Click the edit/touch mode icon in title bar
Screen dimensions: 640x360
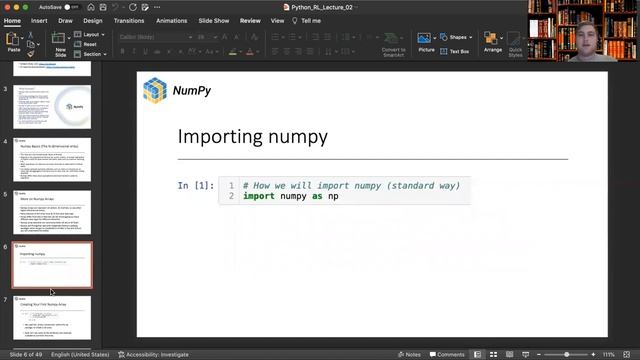pyautogui.click(x=145, y=7)
